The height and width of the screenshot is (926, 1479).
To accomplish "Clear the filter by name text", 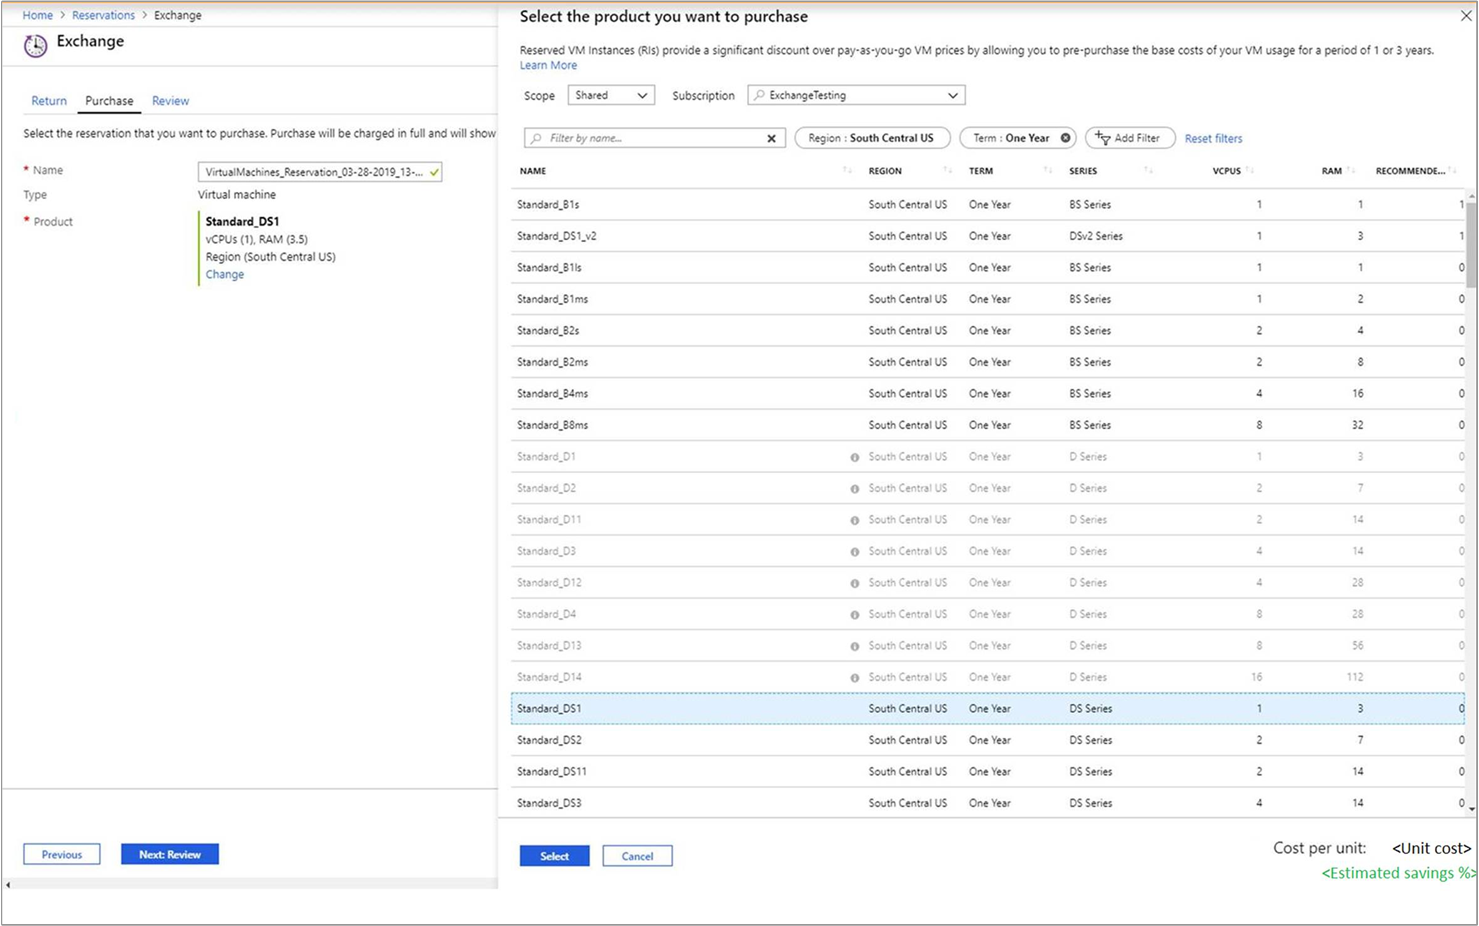I will [771, 139].
